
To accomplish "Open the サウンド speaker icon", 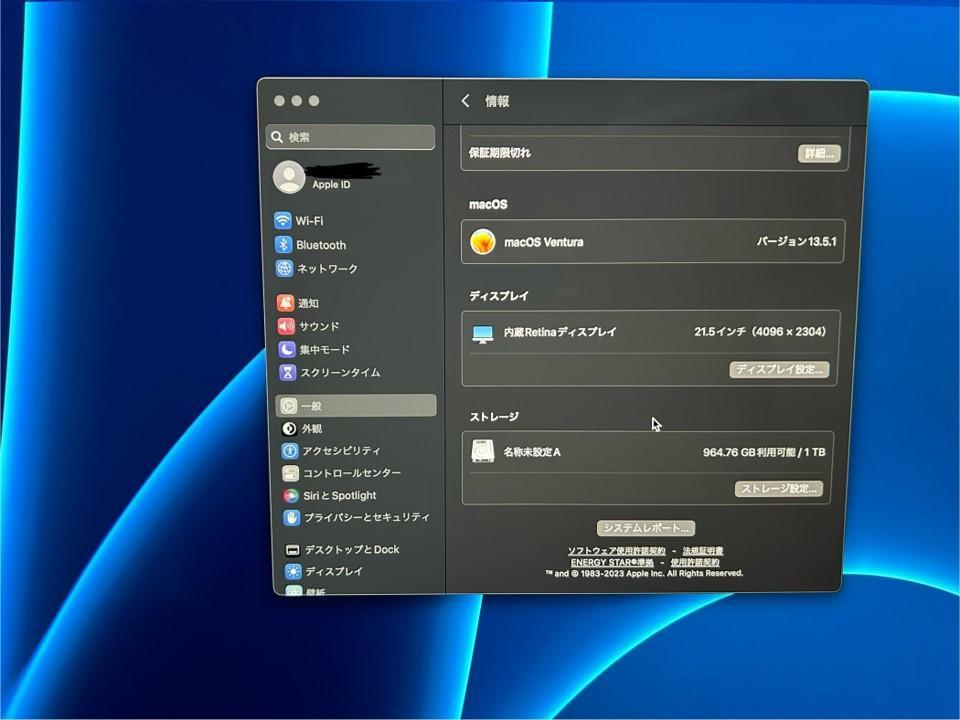I will [286, 326].
